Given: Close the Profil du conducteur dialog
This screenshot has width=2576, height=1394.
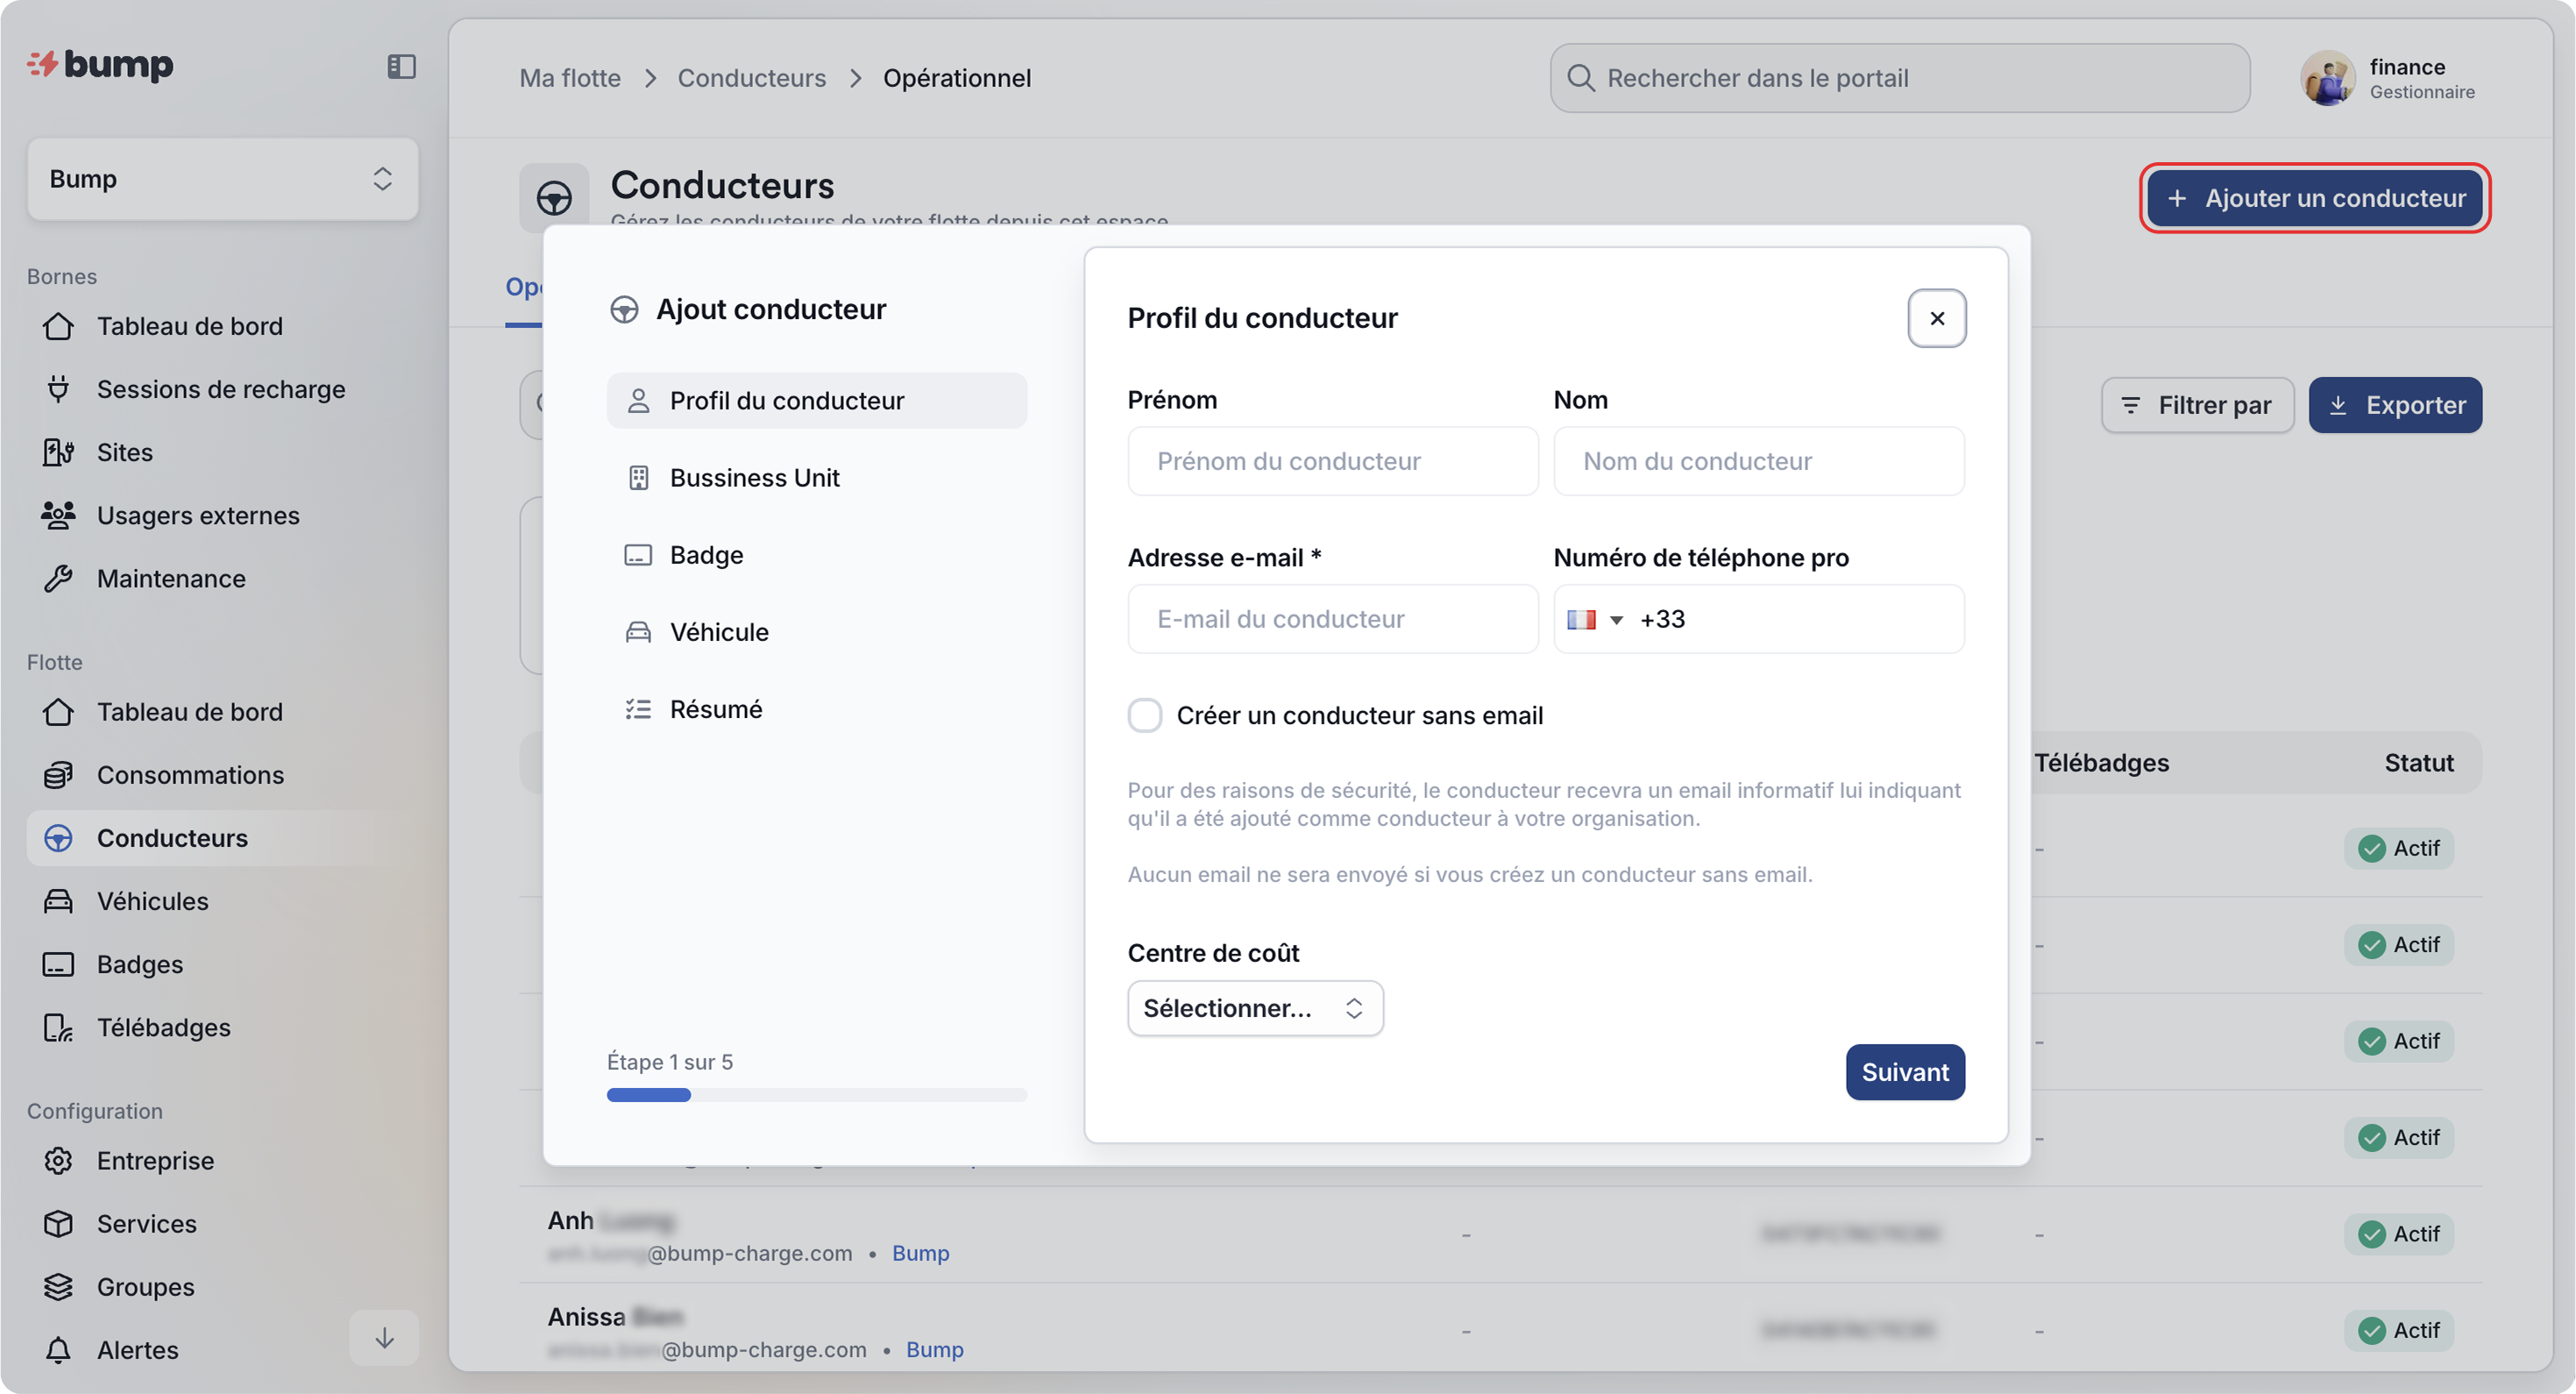Looking at the screenshot, I should [x=1937, y=318].
